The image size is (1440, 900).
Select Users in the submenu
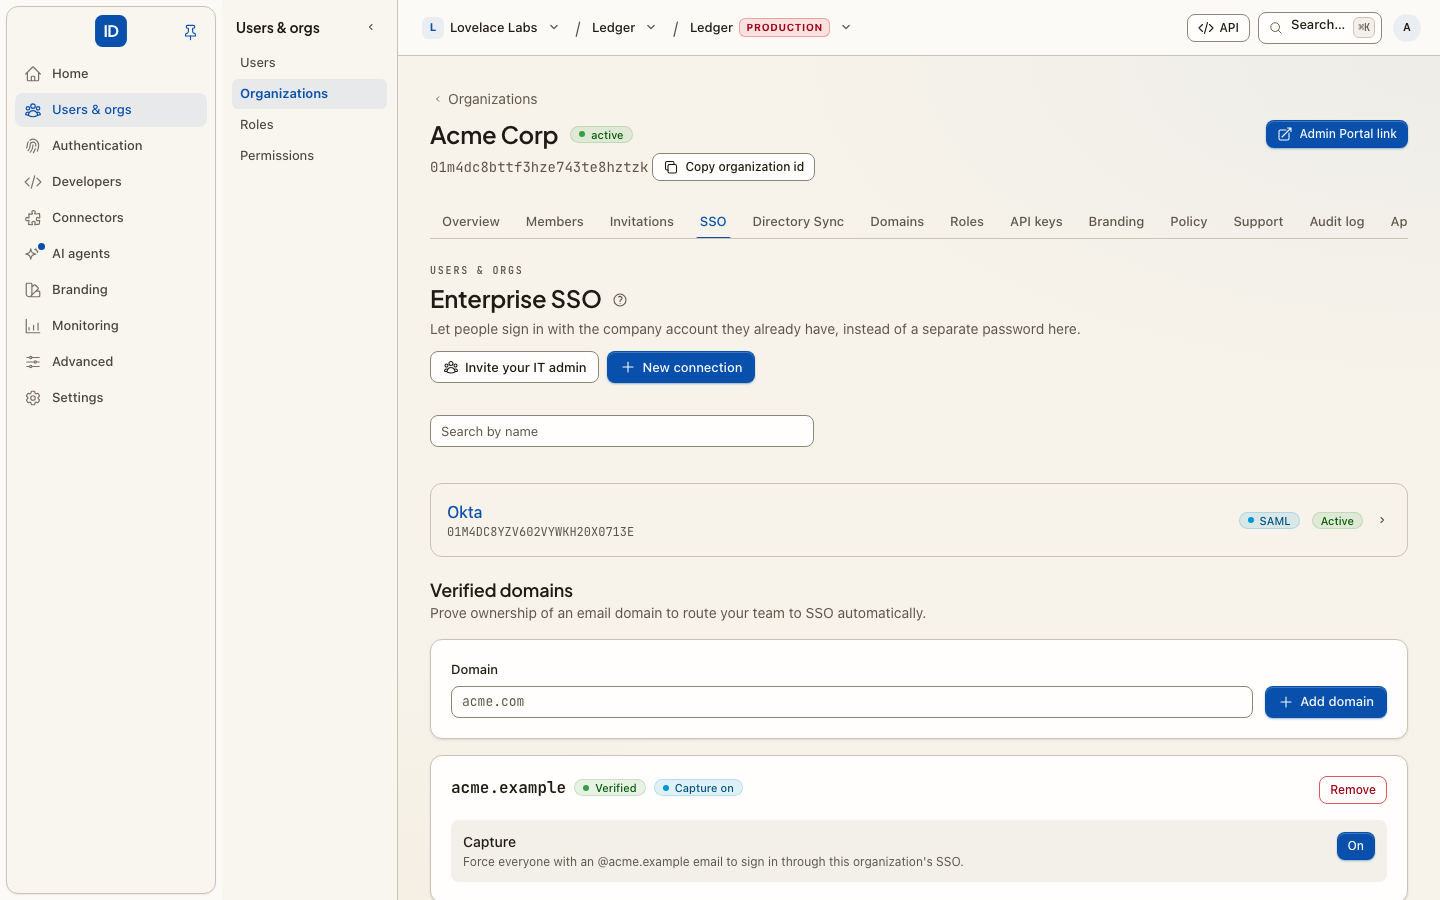310,63
